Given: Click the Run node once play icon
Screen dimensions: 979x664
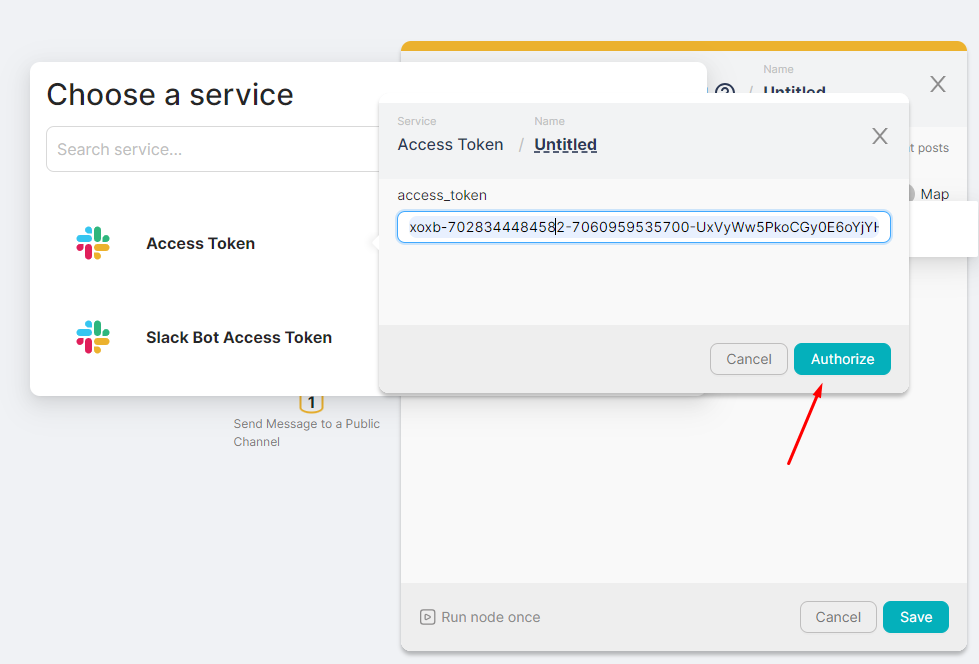Looking at the screenshot, I should 427,617.
